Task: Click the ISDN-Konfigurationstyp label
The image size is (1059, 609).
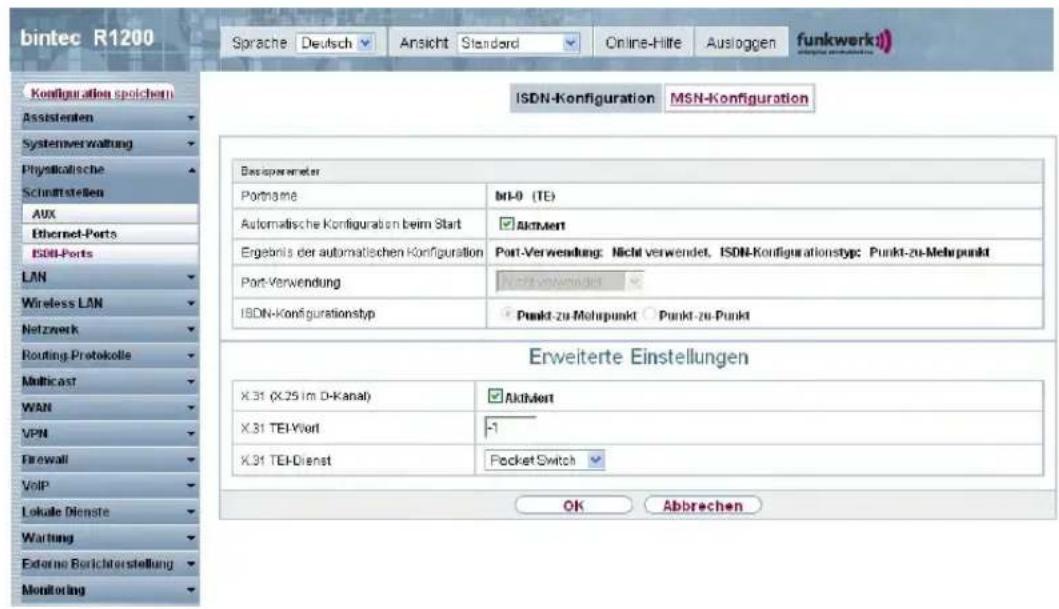Action: (307, 313)
